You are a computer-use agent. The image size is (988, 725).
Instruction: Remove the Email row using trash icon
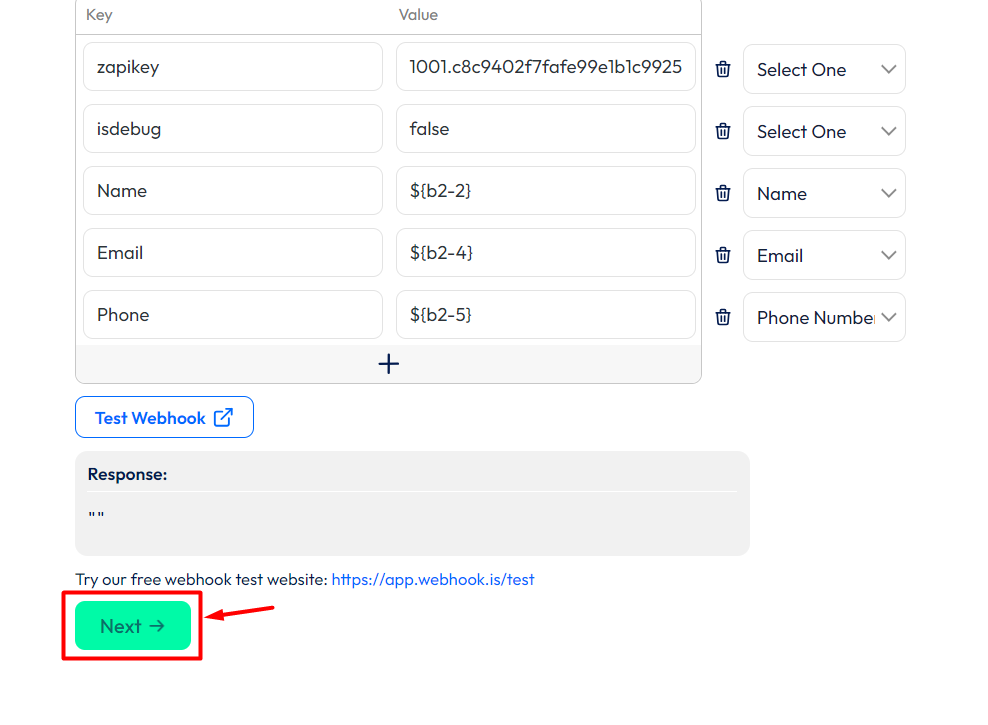click(723, 255)
